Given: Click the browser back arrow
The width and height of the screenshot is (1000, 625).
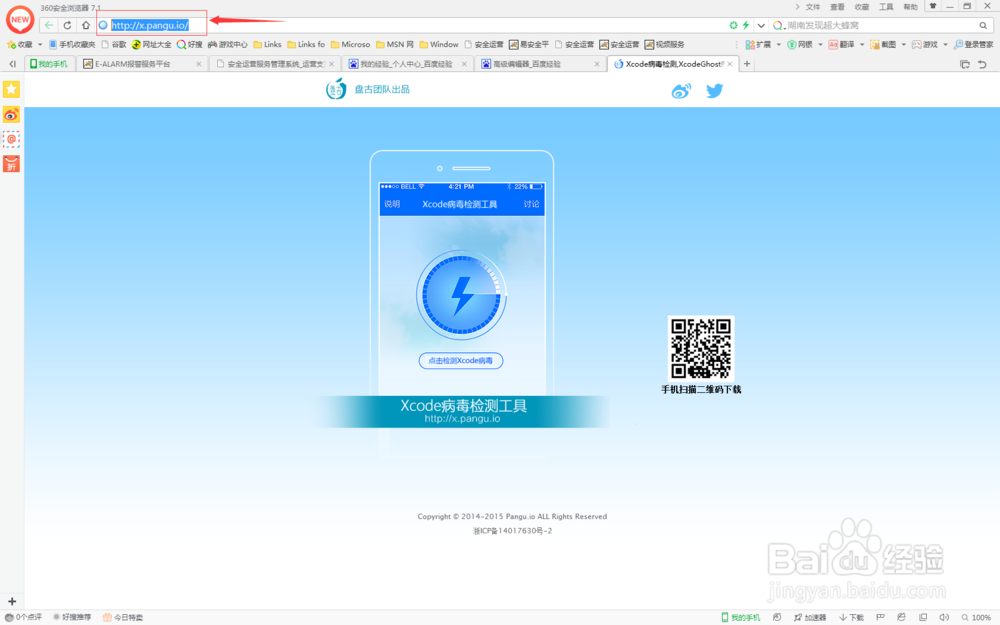Looking at the screenshot, I should pyautogui.click(x=49, y=26).
